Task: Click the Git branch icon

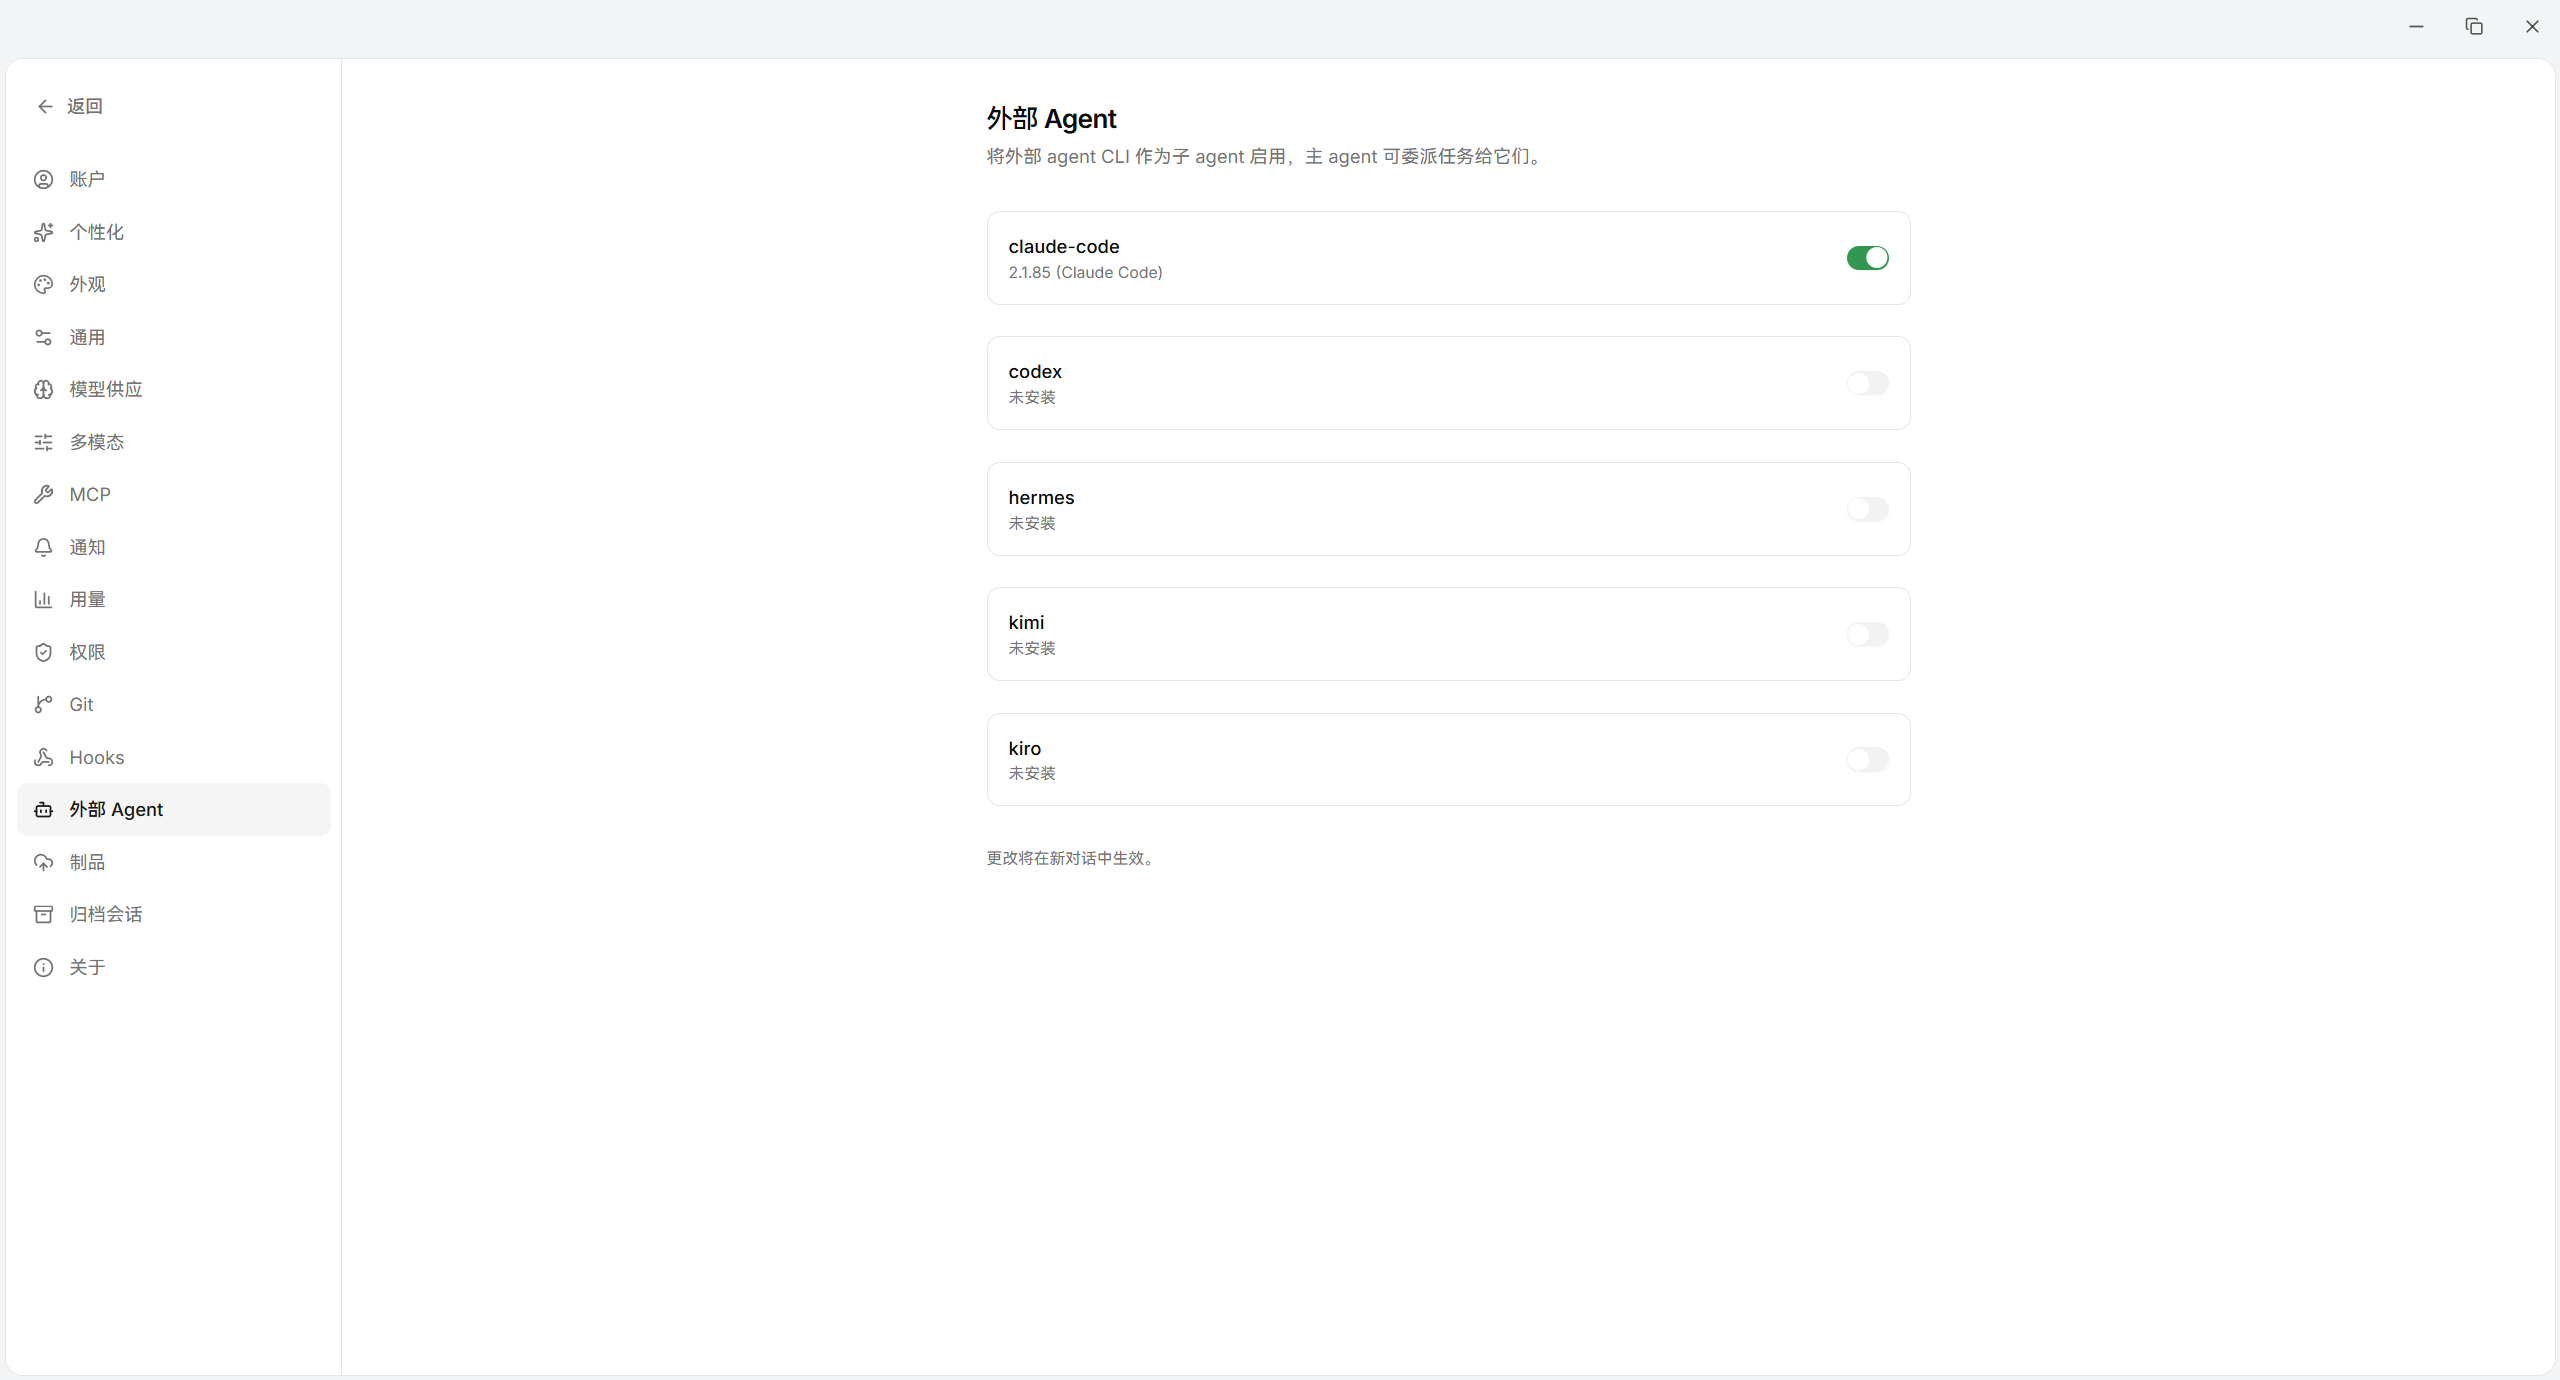Action: [x=43, y=705]
